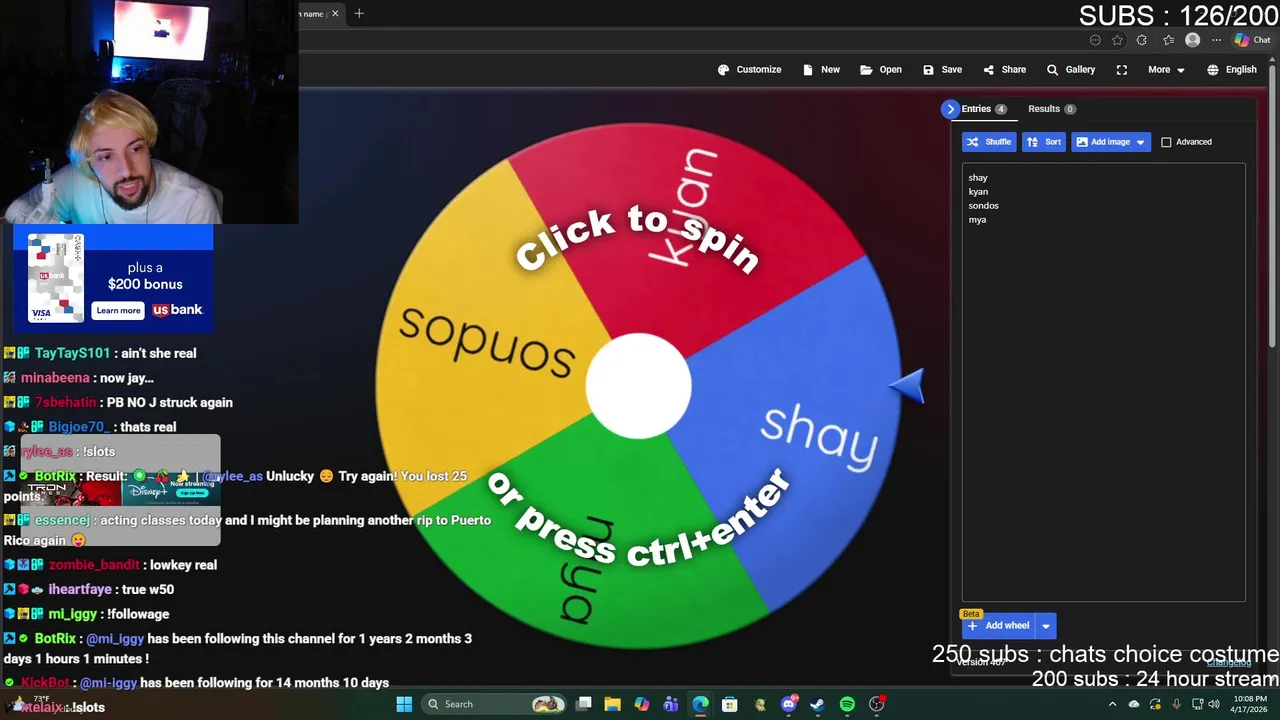Switch to the Results tab
The height and width of the screenshot is (720, 1280).
(1051, 109)
